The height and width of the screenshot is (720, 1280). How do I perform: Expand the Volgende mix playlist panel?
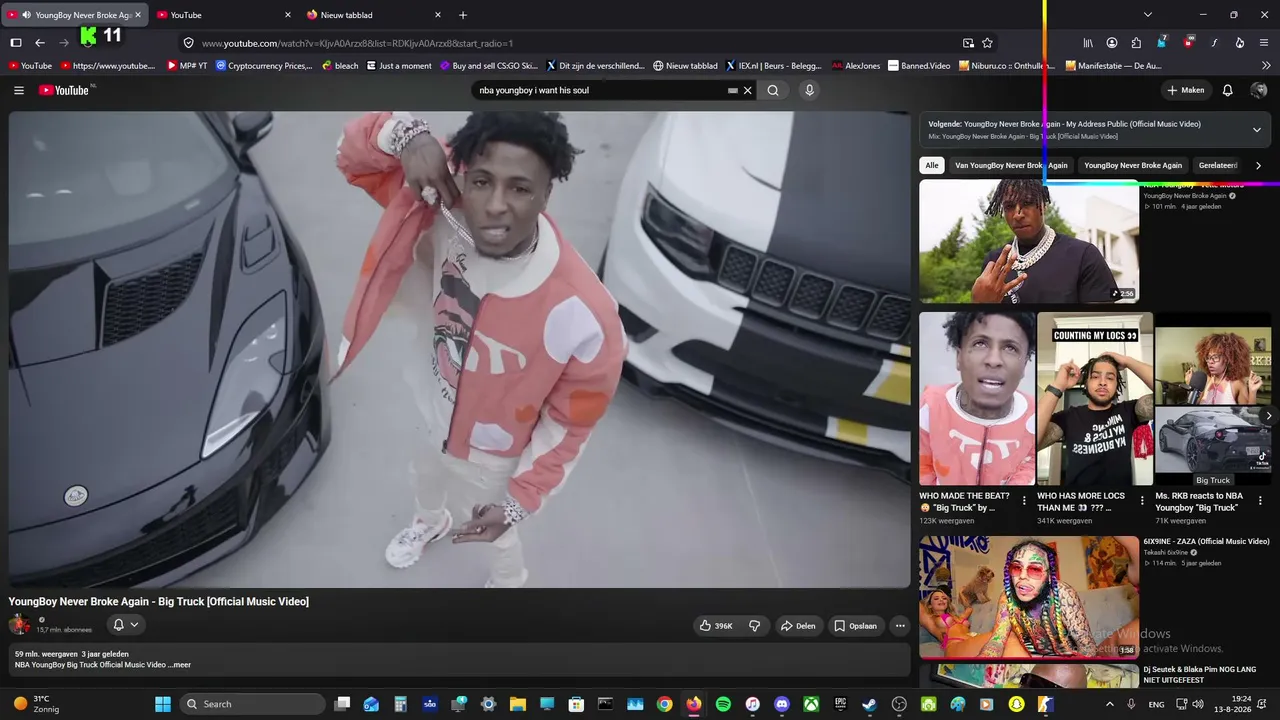(x=1257, y=129)
